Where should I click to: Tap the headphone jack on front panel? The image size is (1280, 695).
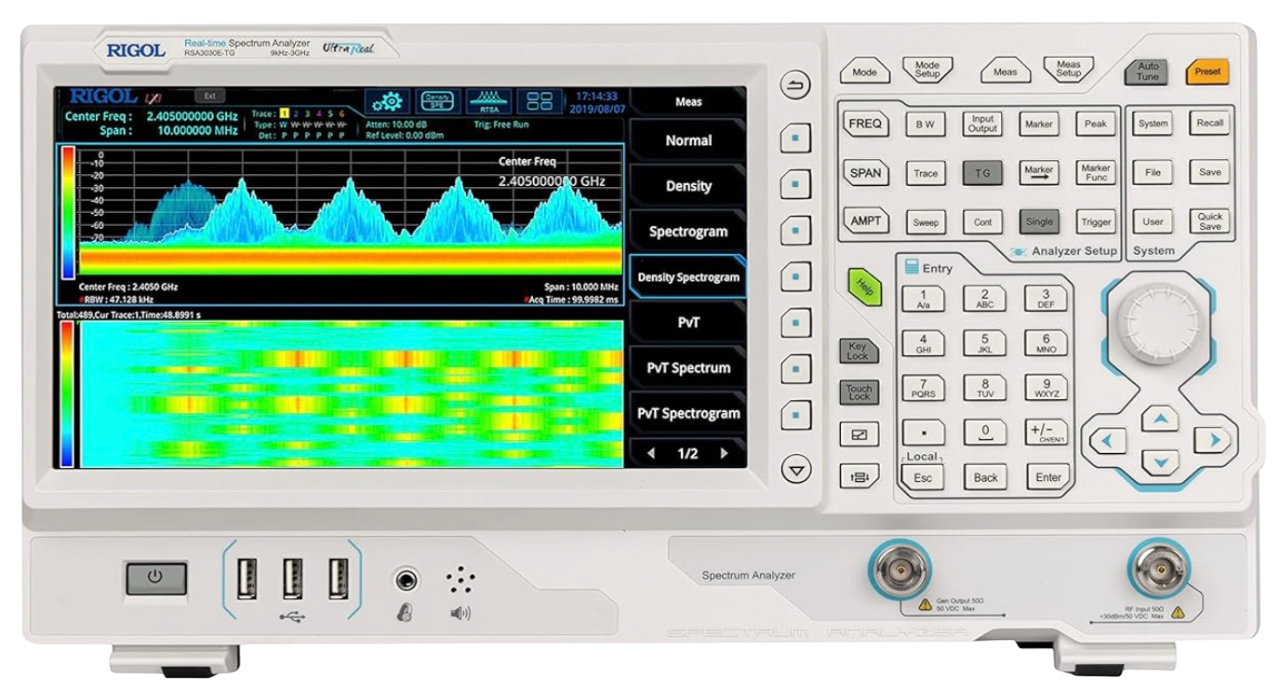406,579
